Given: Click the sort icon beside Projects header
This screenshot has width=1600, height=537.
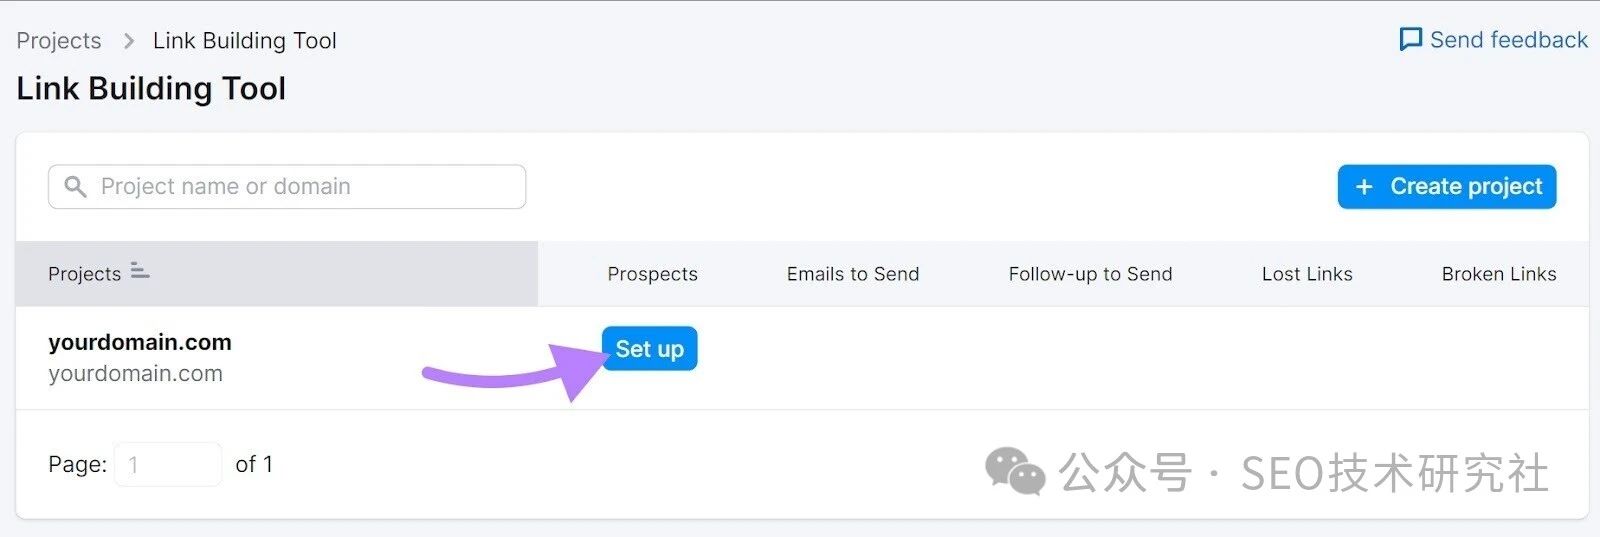Looking at the screenshot, I should point(140,271).
